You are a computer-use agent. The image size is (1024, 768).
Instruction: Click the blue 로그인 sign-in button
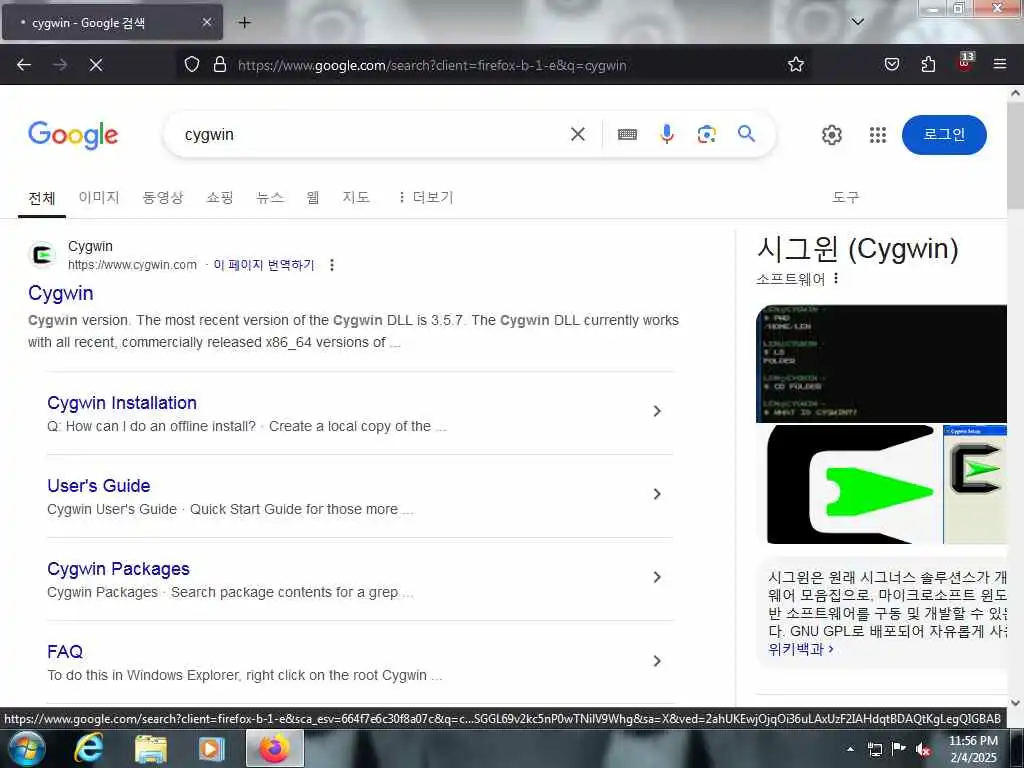click(944, 135)
